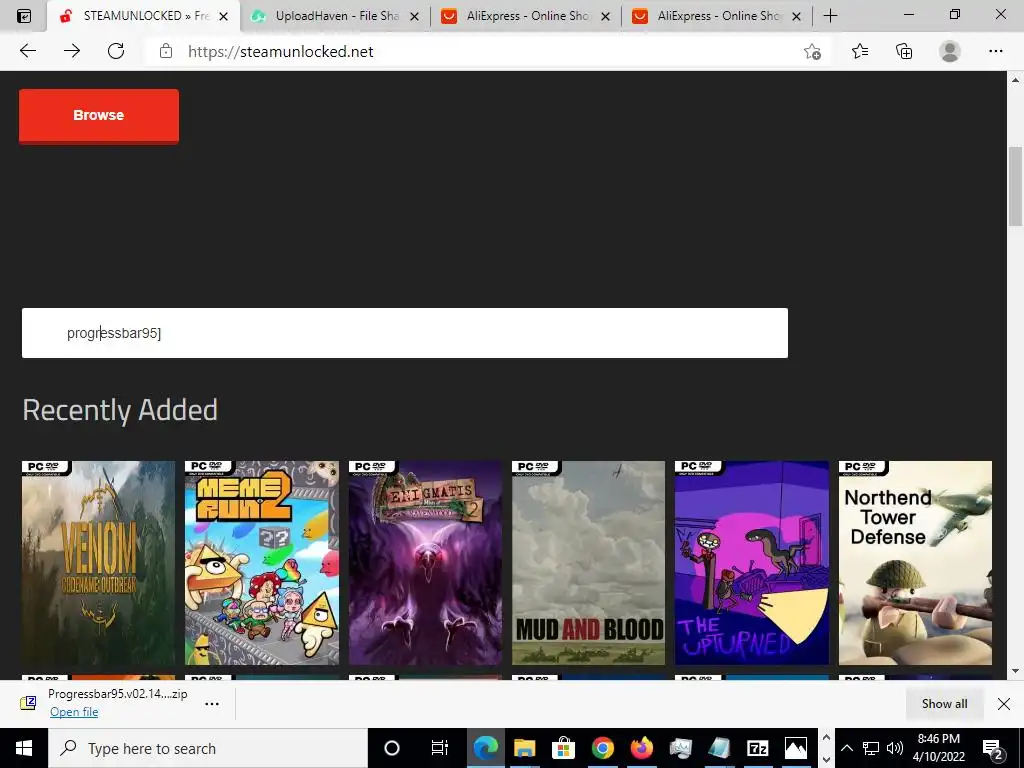Click the page scrollbar up arrow

(x=1016, y=80)
